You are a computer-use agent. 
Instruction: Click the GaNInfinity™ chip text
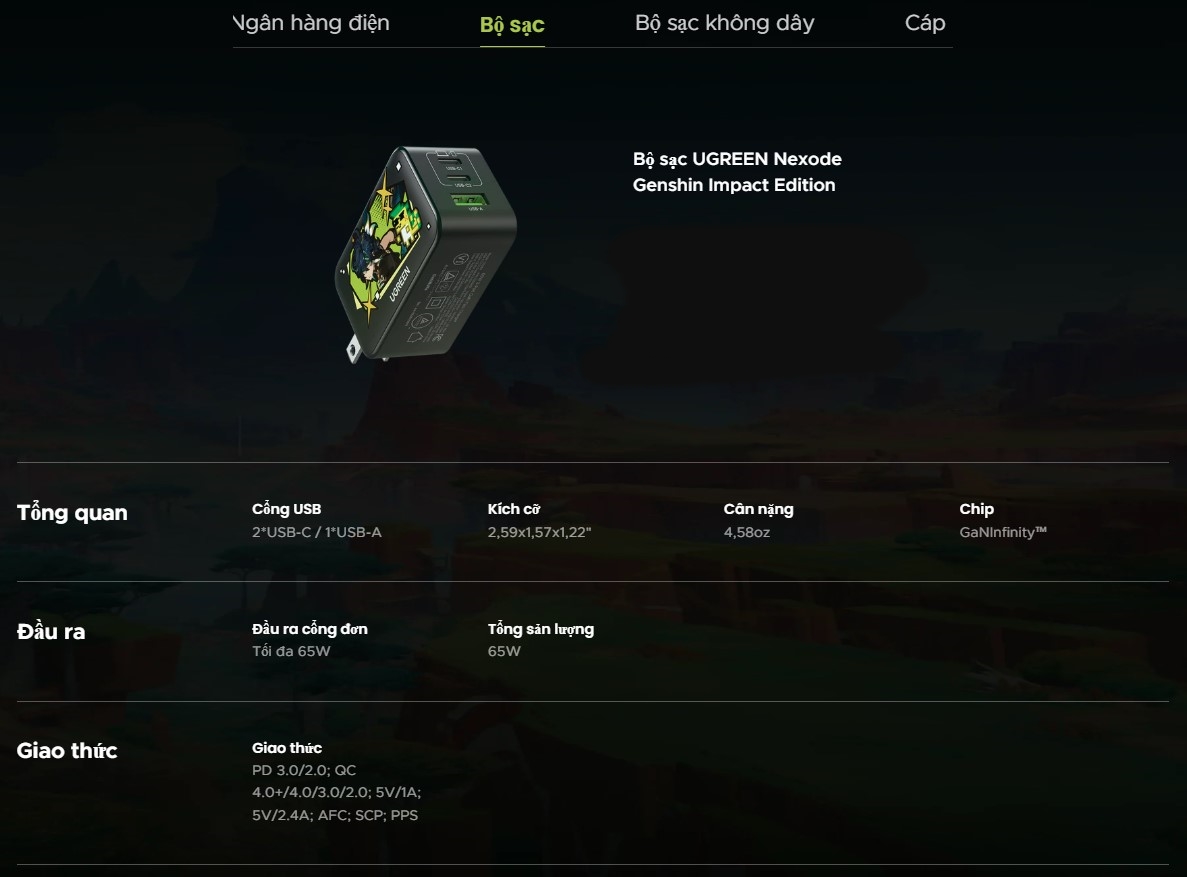[1002, 532]
